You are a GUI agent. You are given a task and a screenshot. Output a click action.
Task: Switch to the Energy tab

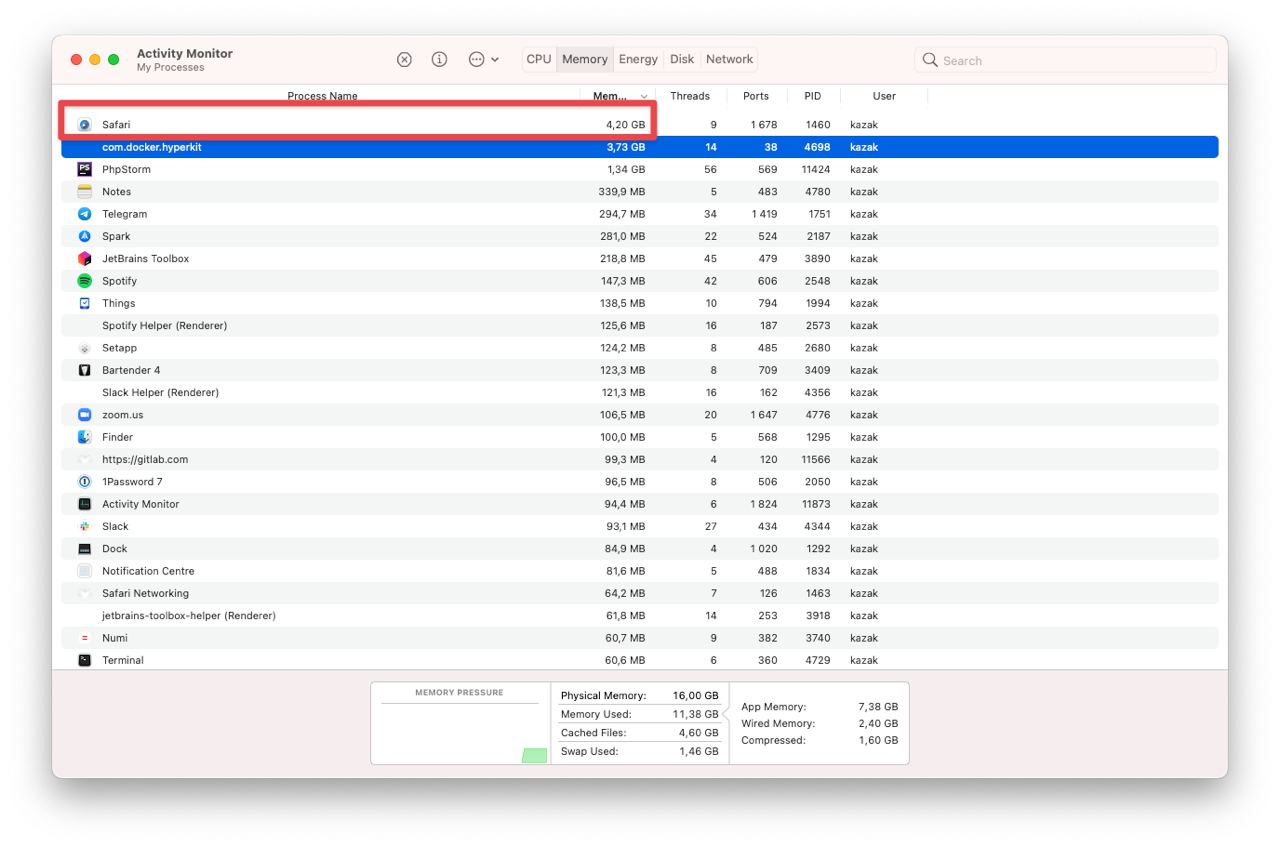click(638, 60)
